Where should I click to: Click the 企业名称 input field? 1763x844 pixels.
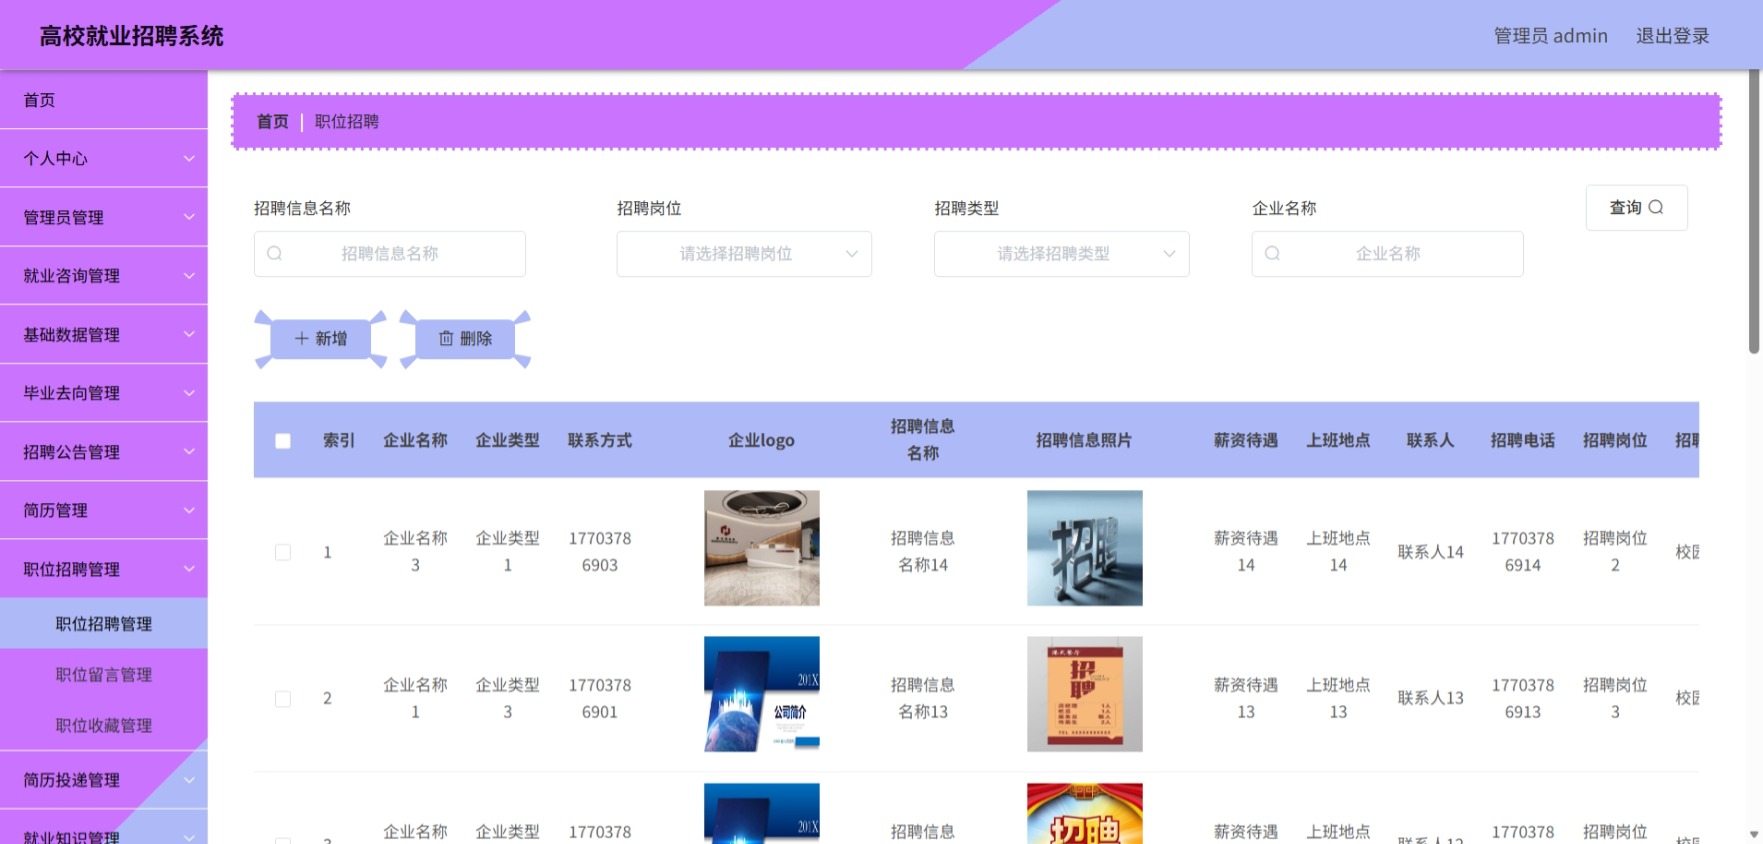[x=1387, y=254]
